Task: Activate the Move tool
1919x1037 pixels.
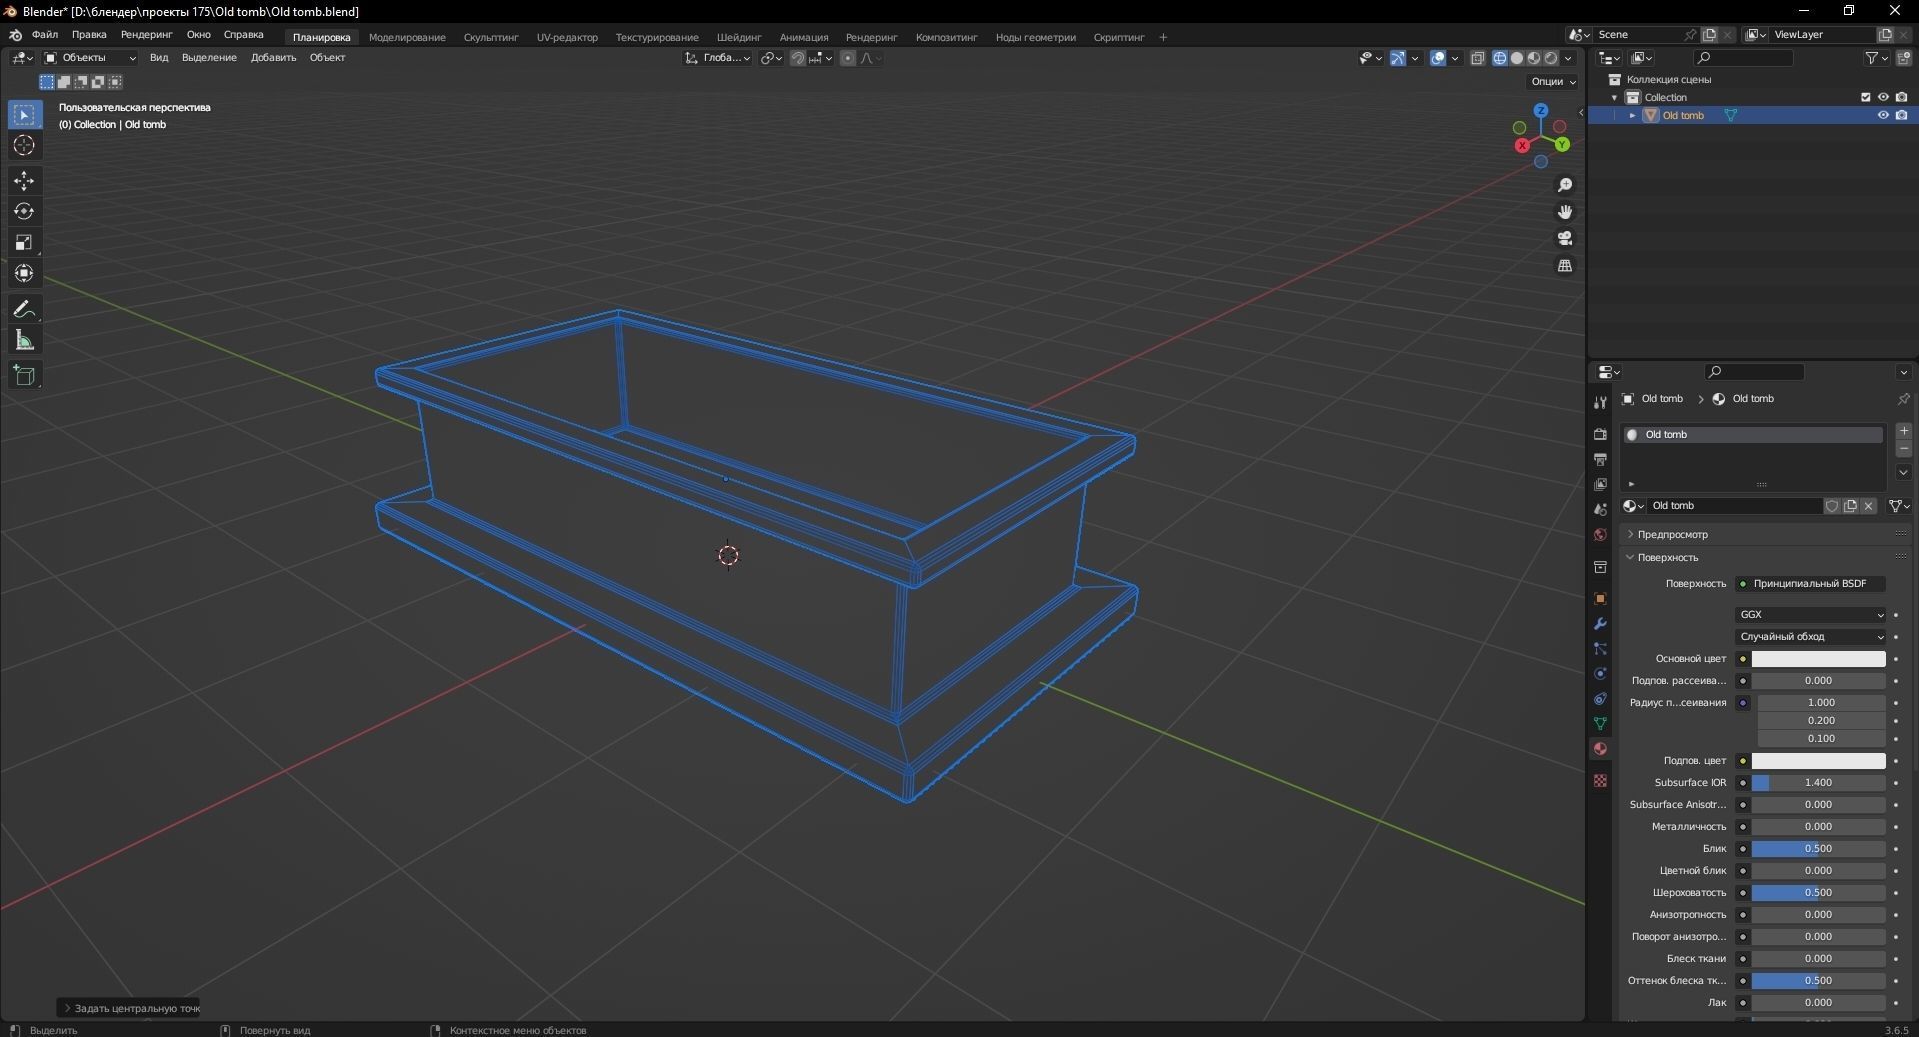Action: pos(24,181)
